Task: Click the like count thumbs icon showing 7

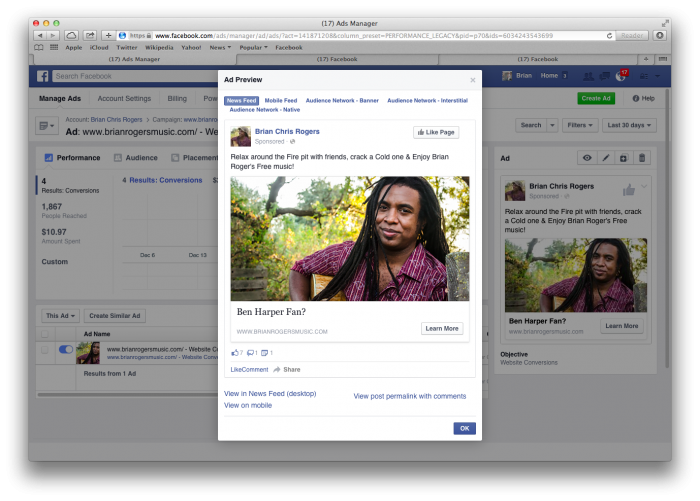Action: pos(237,353)
